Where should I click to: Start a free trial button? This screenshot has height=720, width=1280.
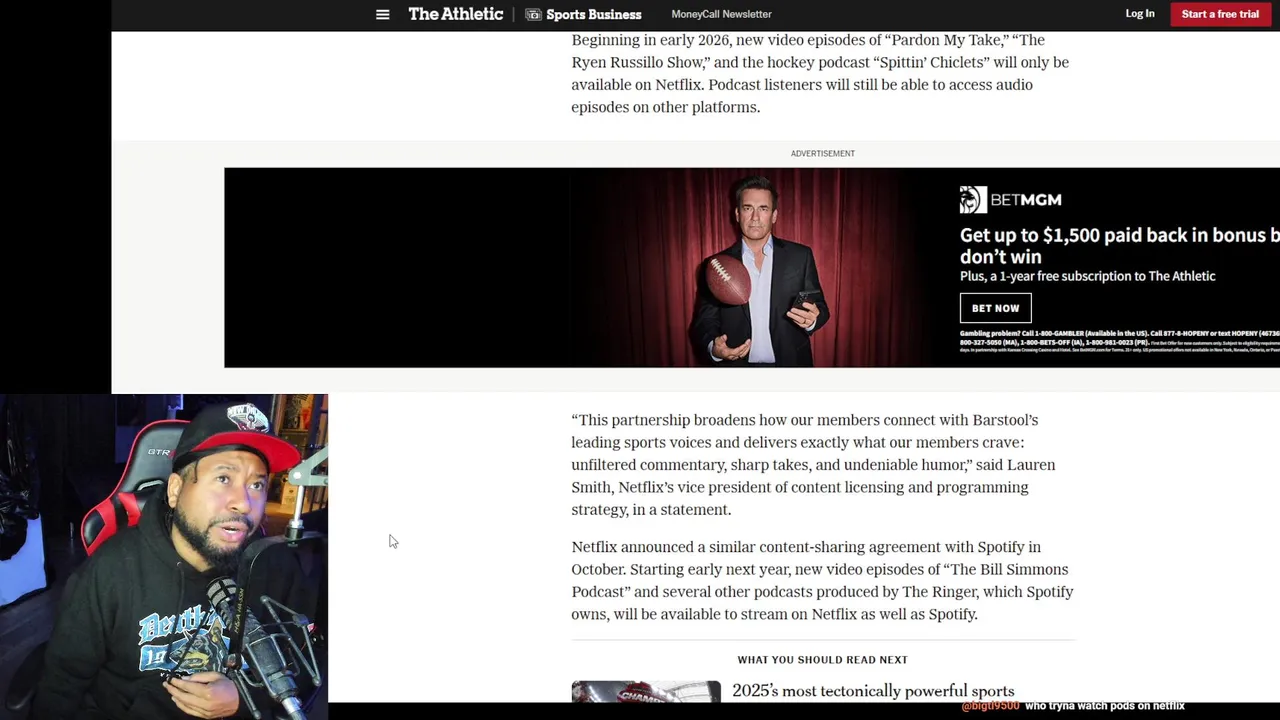(x=1220, y=14)
